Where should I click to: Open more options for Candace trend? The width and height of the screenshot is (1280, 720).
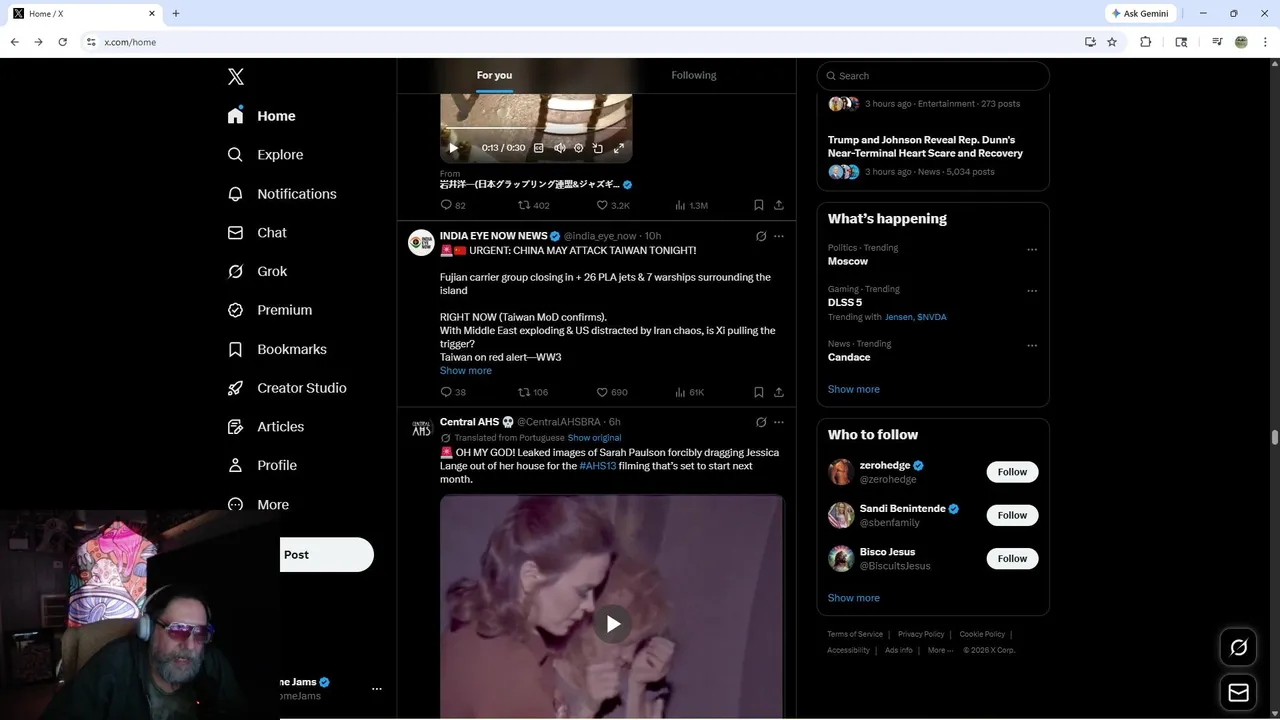click(x=1032, y=346)
